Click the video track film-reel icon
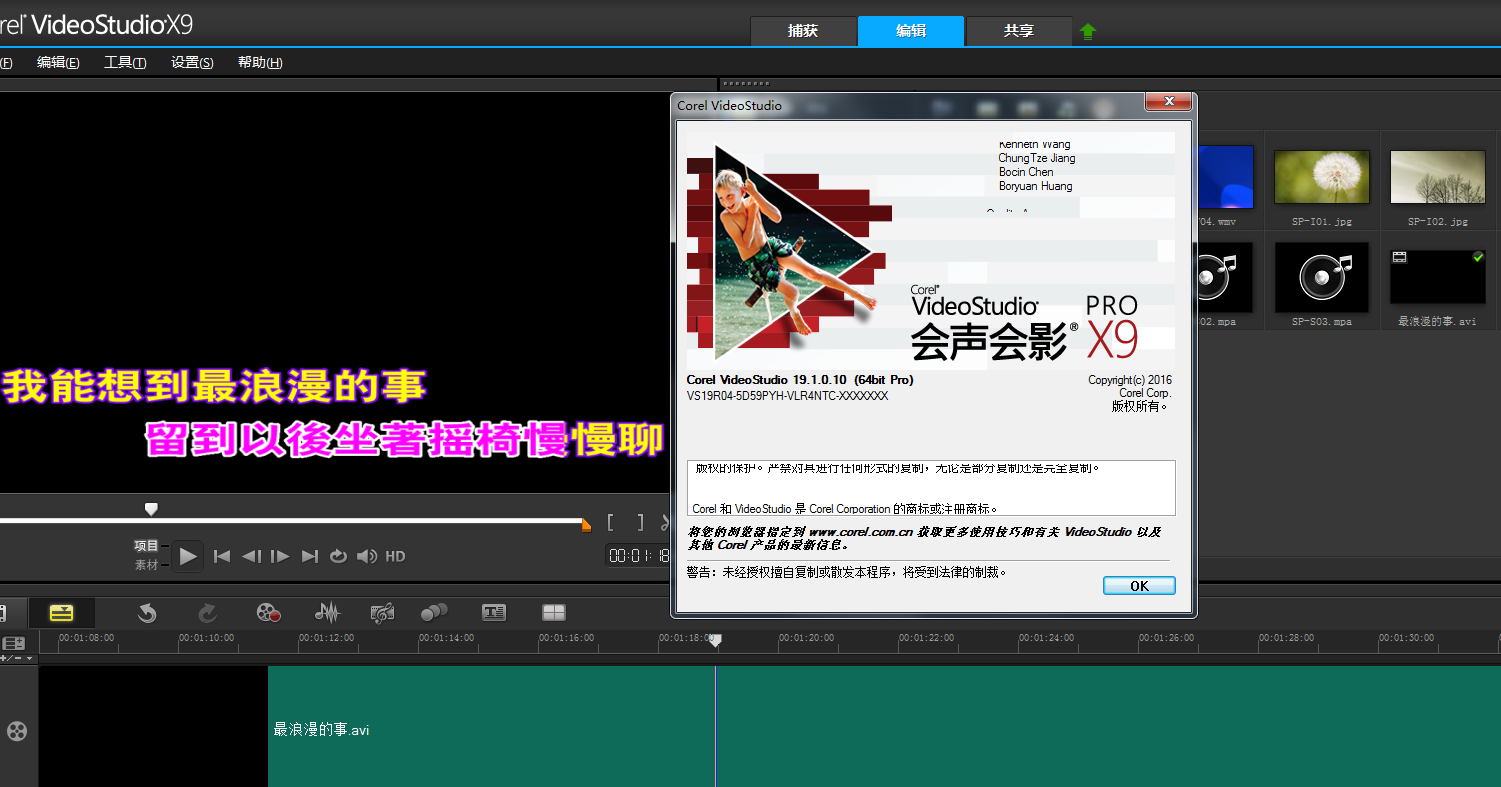The width and height of the screenshot is (1501, 787). point(17,730)
